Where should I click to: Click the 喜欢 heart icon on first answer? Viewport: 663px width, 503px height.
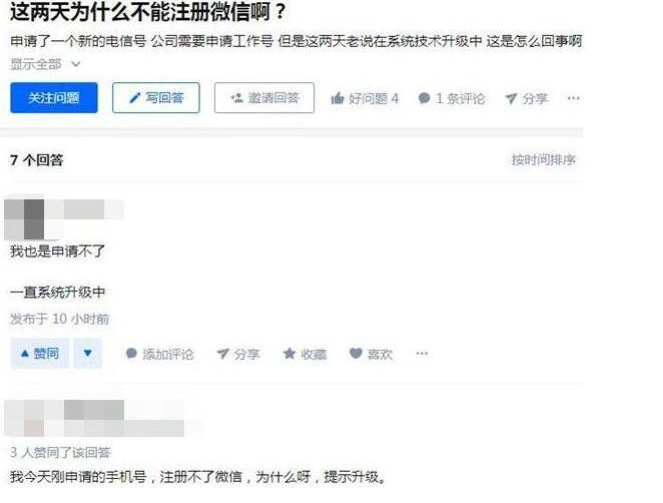(356, 353)
